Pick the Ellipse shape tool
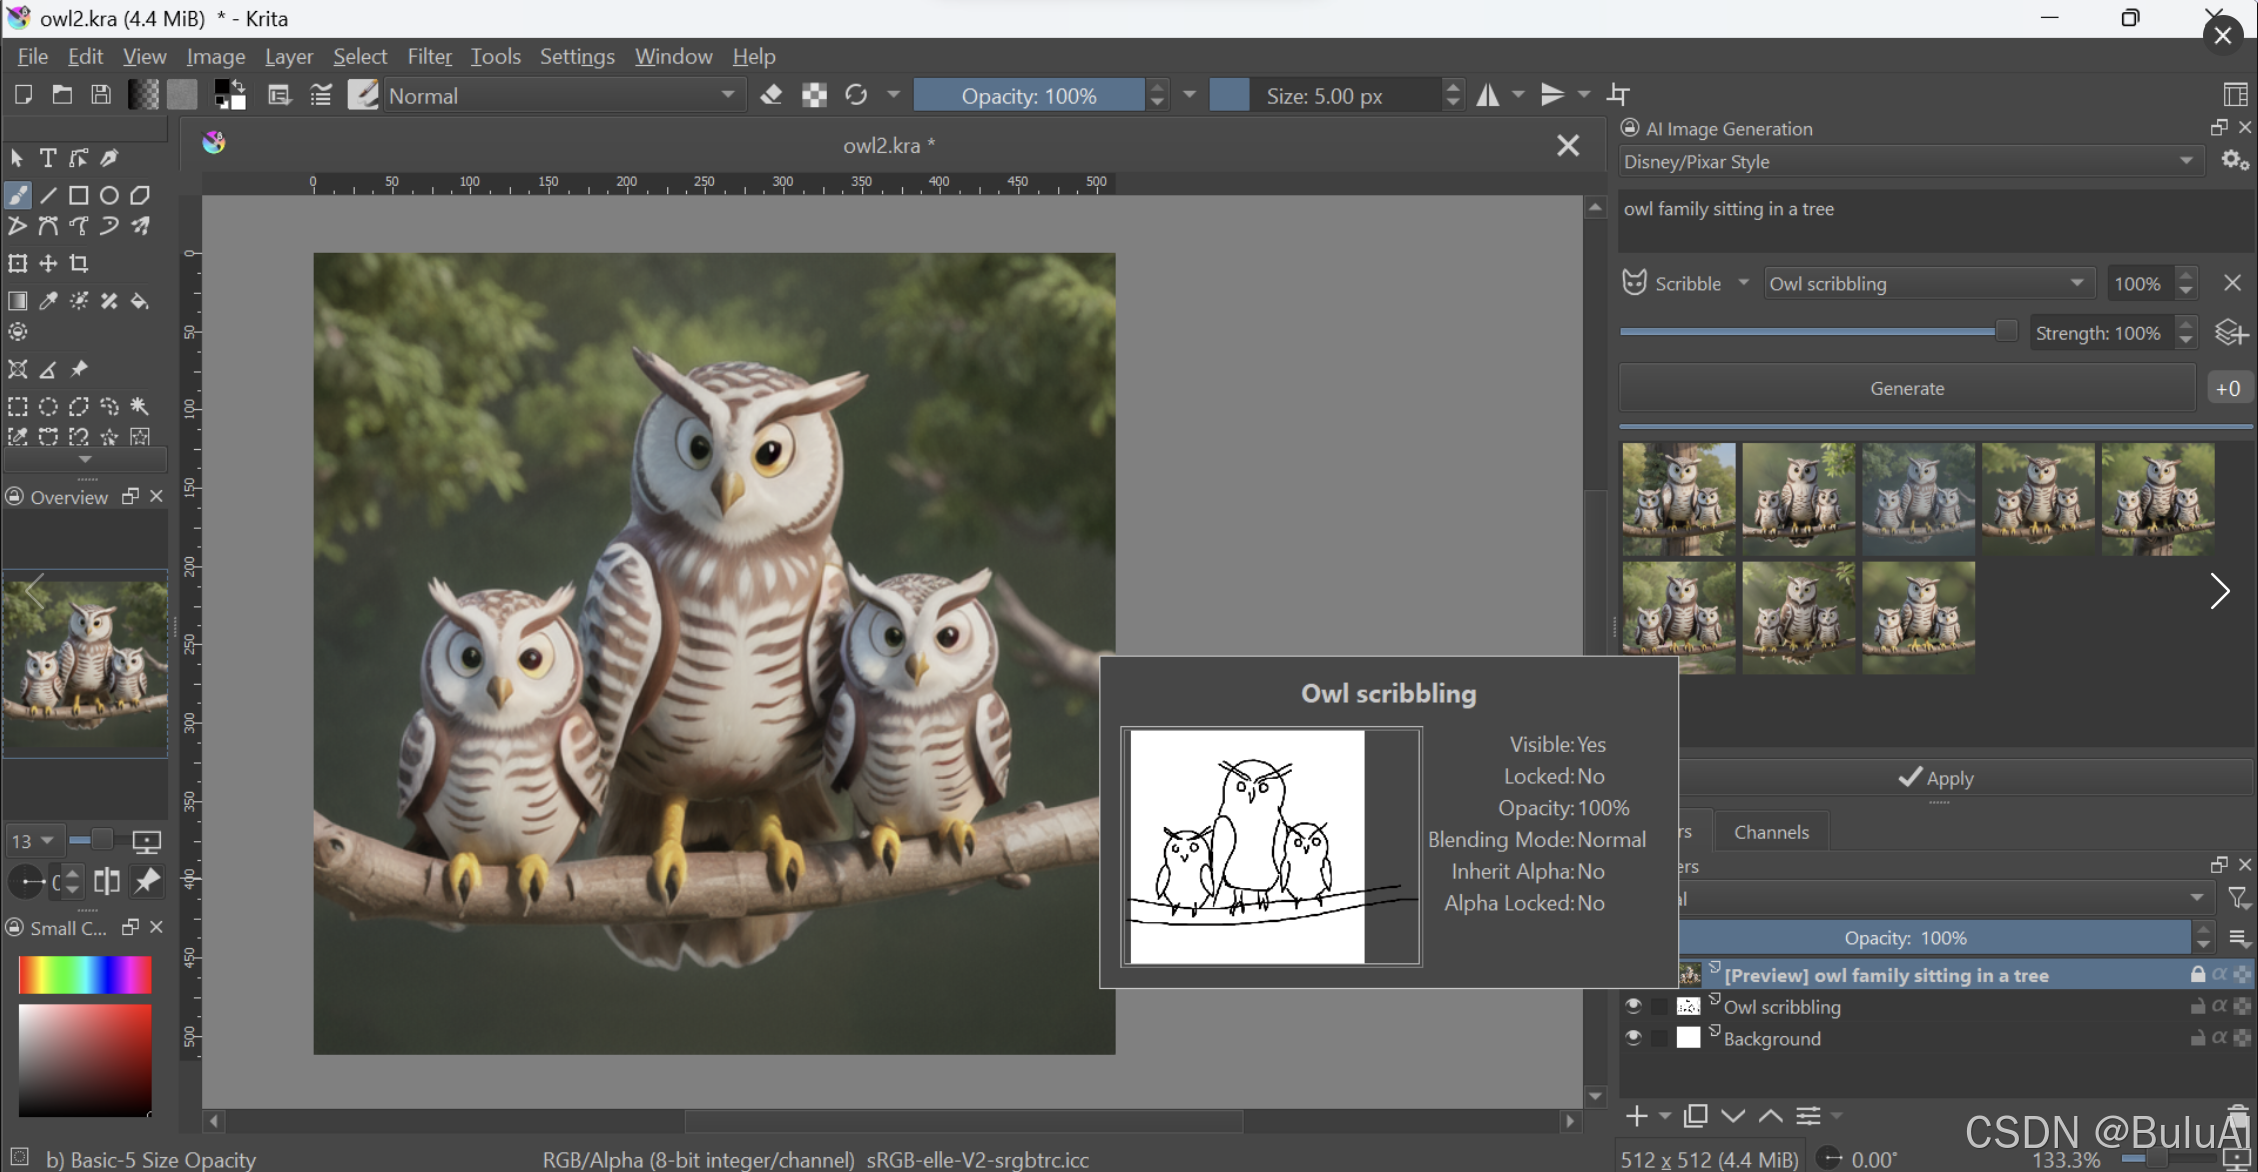The height and width of the screenshot is (1172, 2258). tap(109, 196)
